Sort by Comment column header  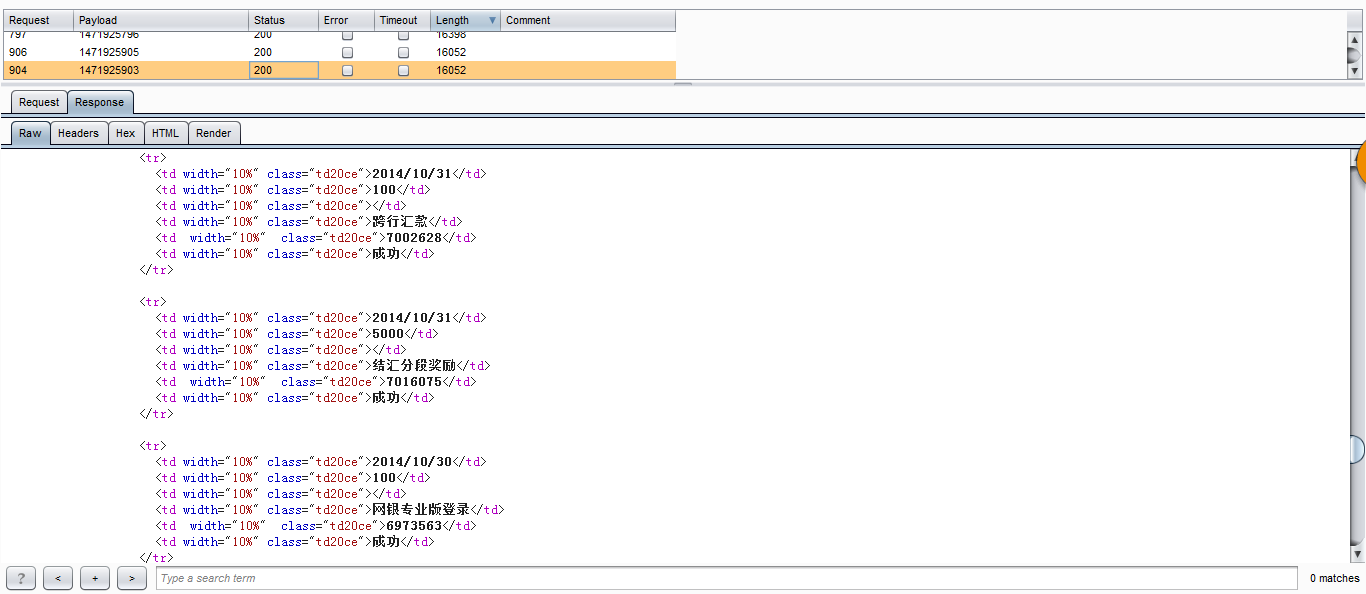tap(588, 20)
